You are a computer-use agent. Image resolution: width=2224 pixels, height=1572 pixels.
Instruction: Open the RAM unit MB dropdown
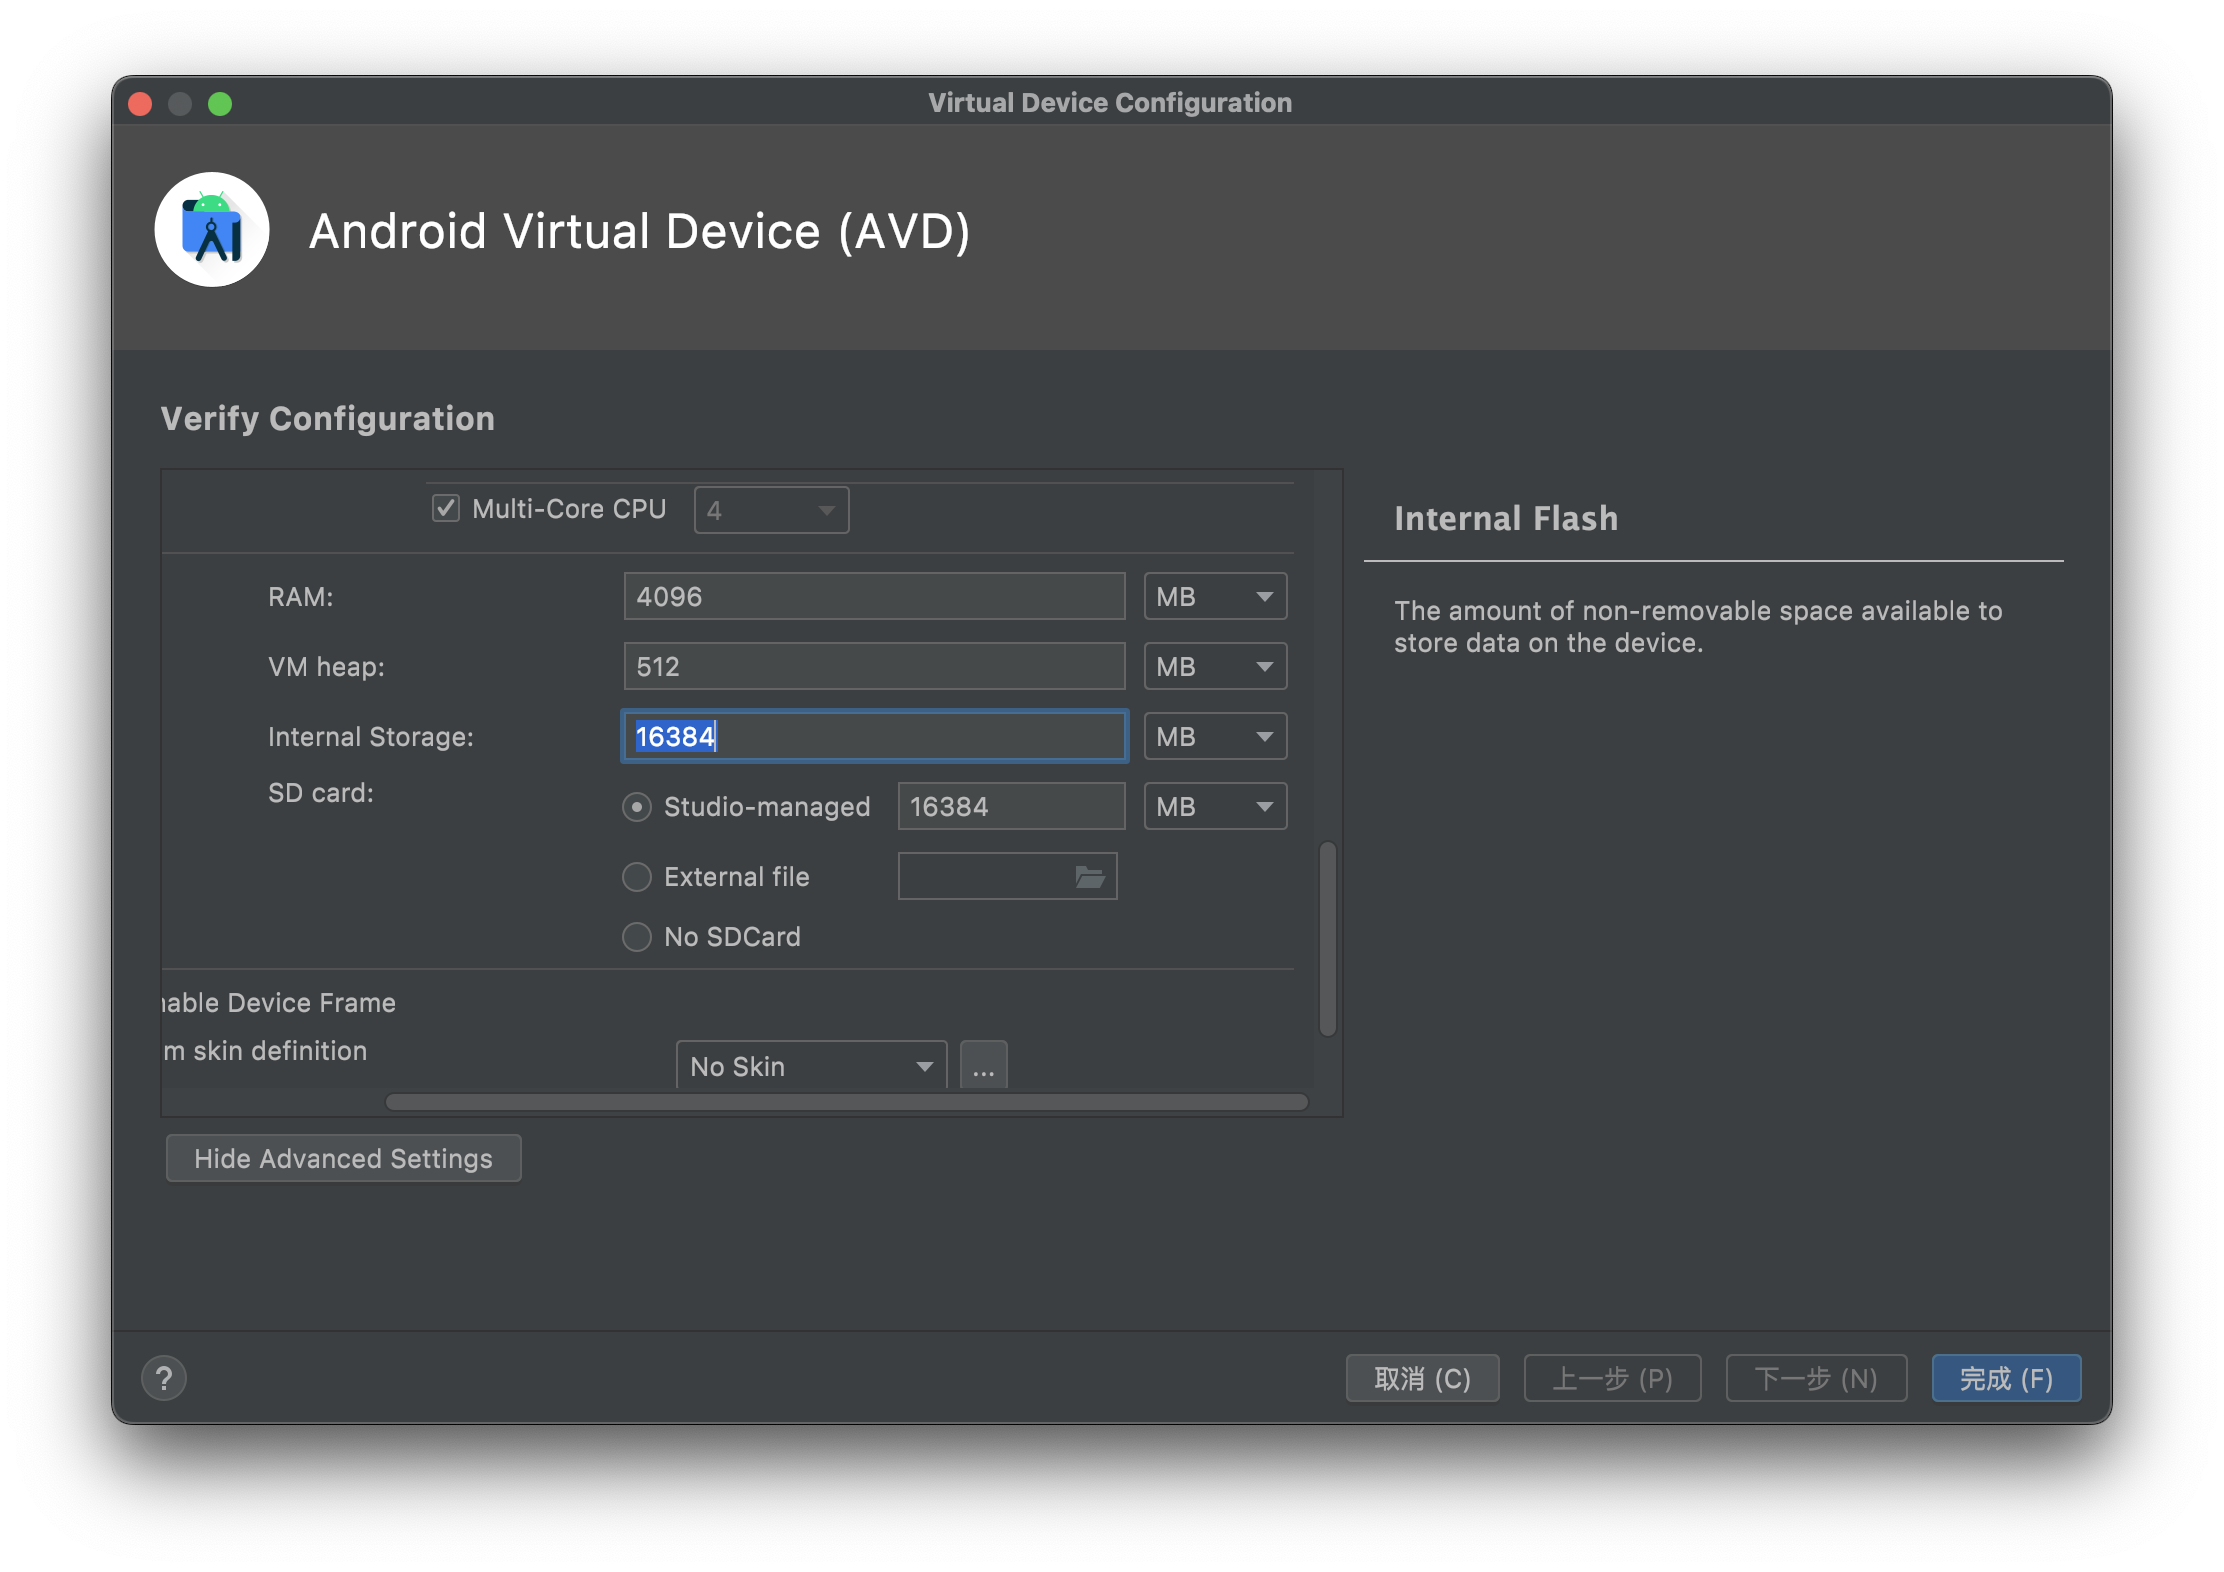1215,597
